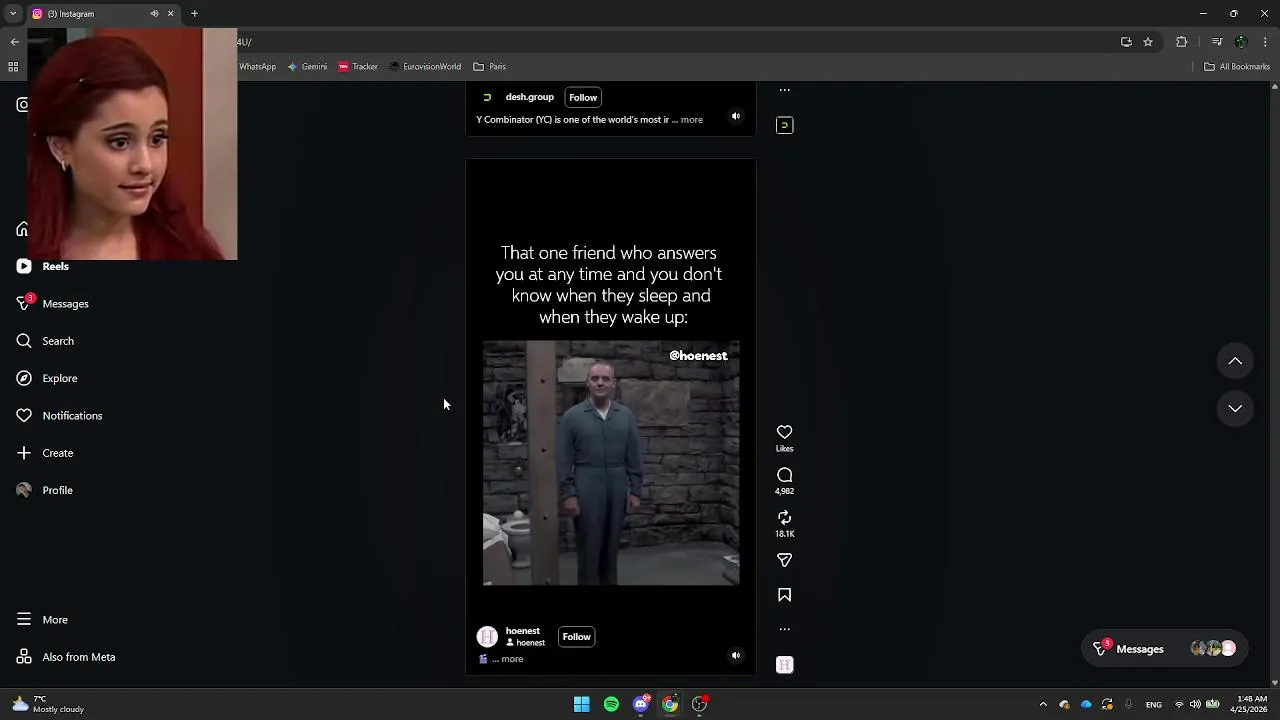Open comments with 4,982 count
The height and width of the screenshot is (720, 1280).
(x=784, y=475)
